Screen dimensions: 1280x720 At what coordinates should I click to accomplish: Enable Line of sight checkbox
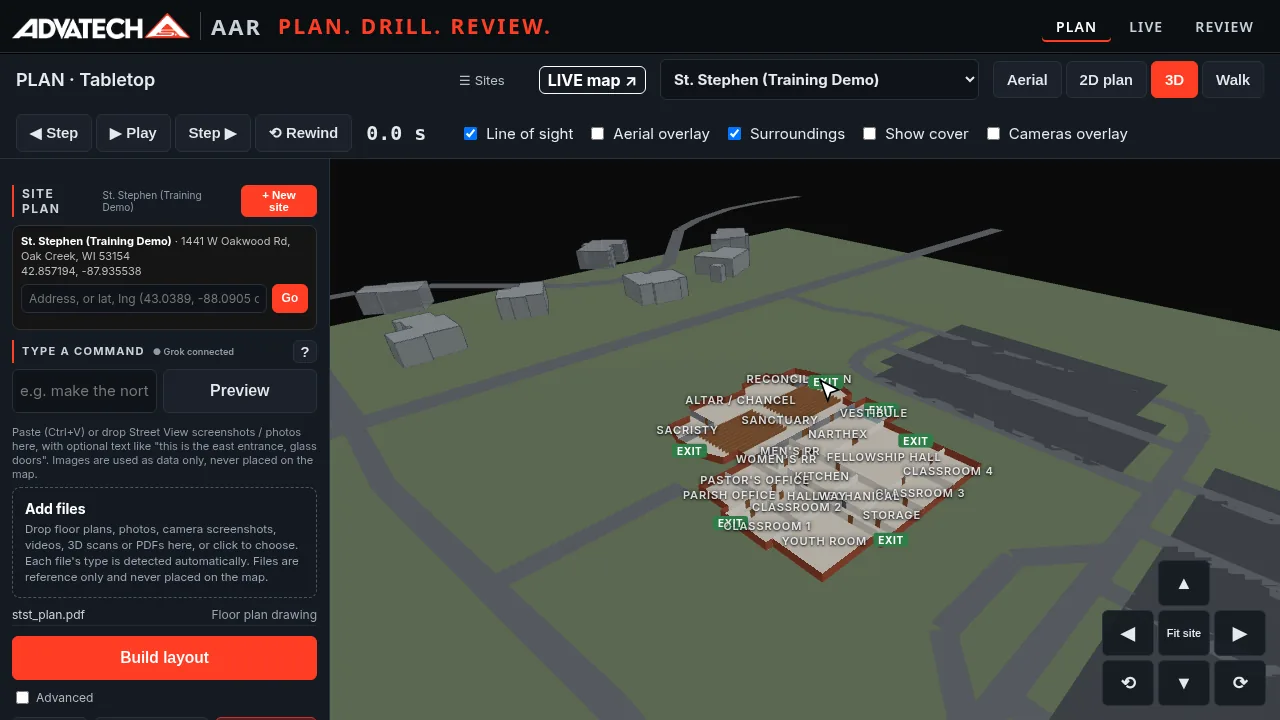[471, 133]
